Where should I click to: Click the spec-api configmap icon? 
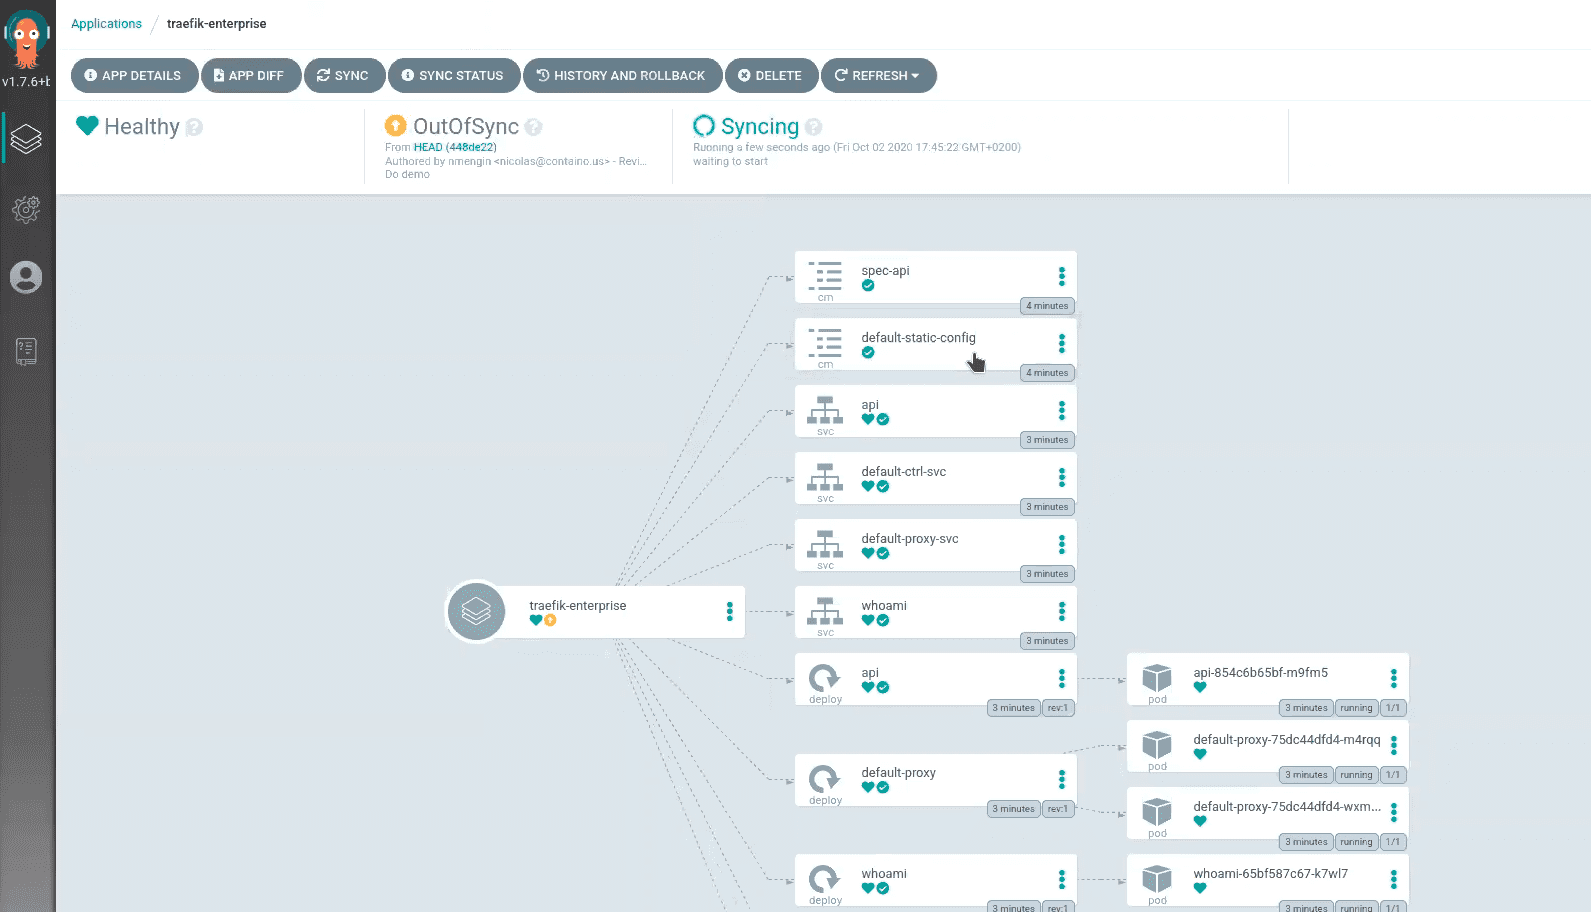click(x=825, y=275)
